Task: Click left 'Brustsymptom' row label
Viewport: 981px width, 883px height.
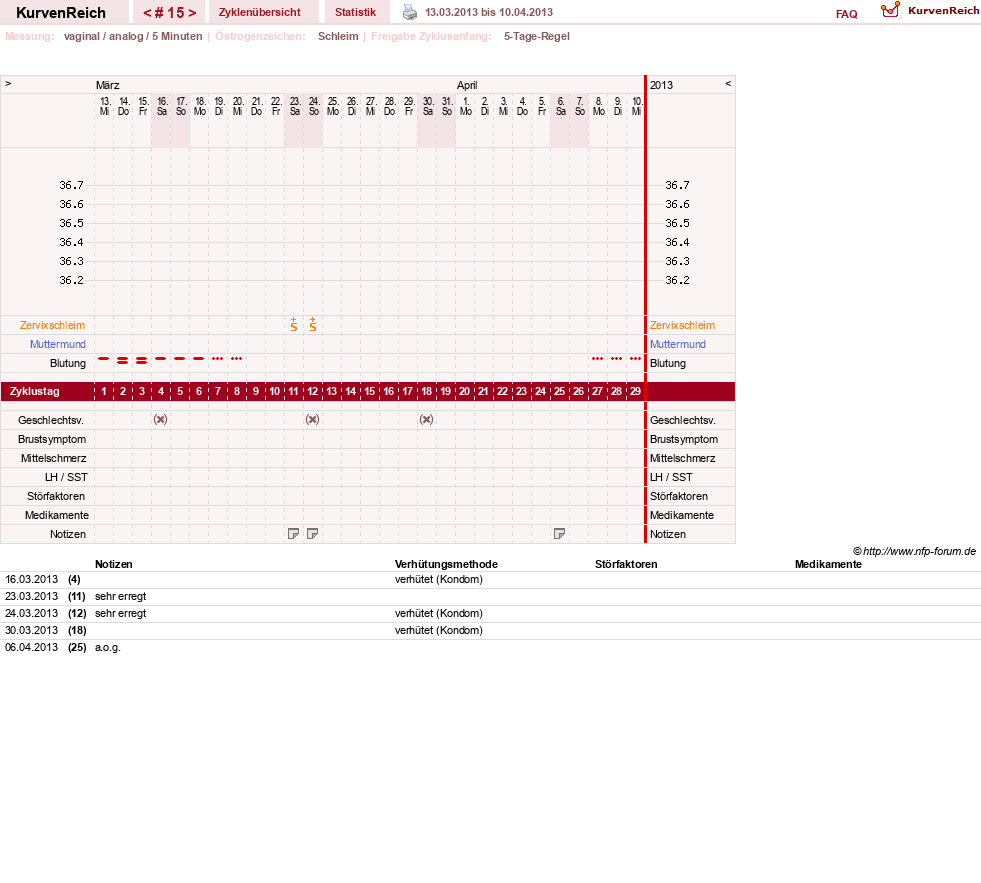Action: (x=52, y=439)
